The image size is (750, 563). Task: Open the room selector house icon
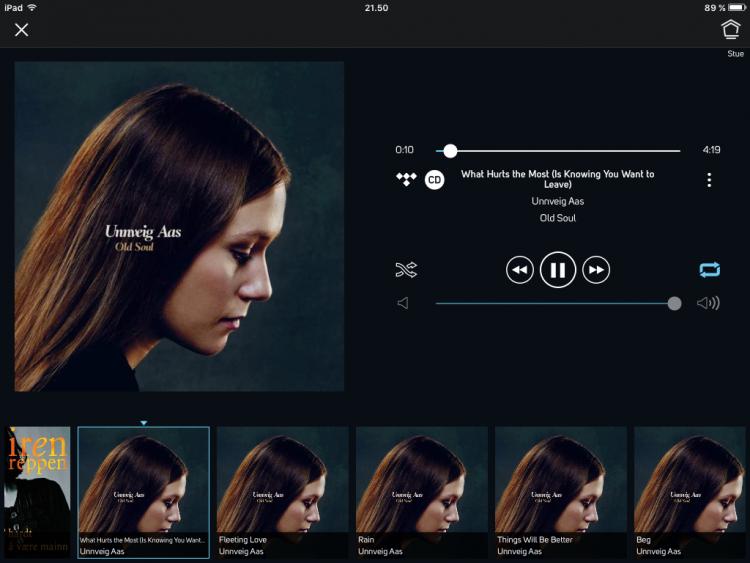730,29
